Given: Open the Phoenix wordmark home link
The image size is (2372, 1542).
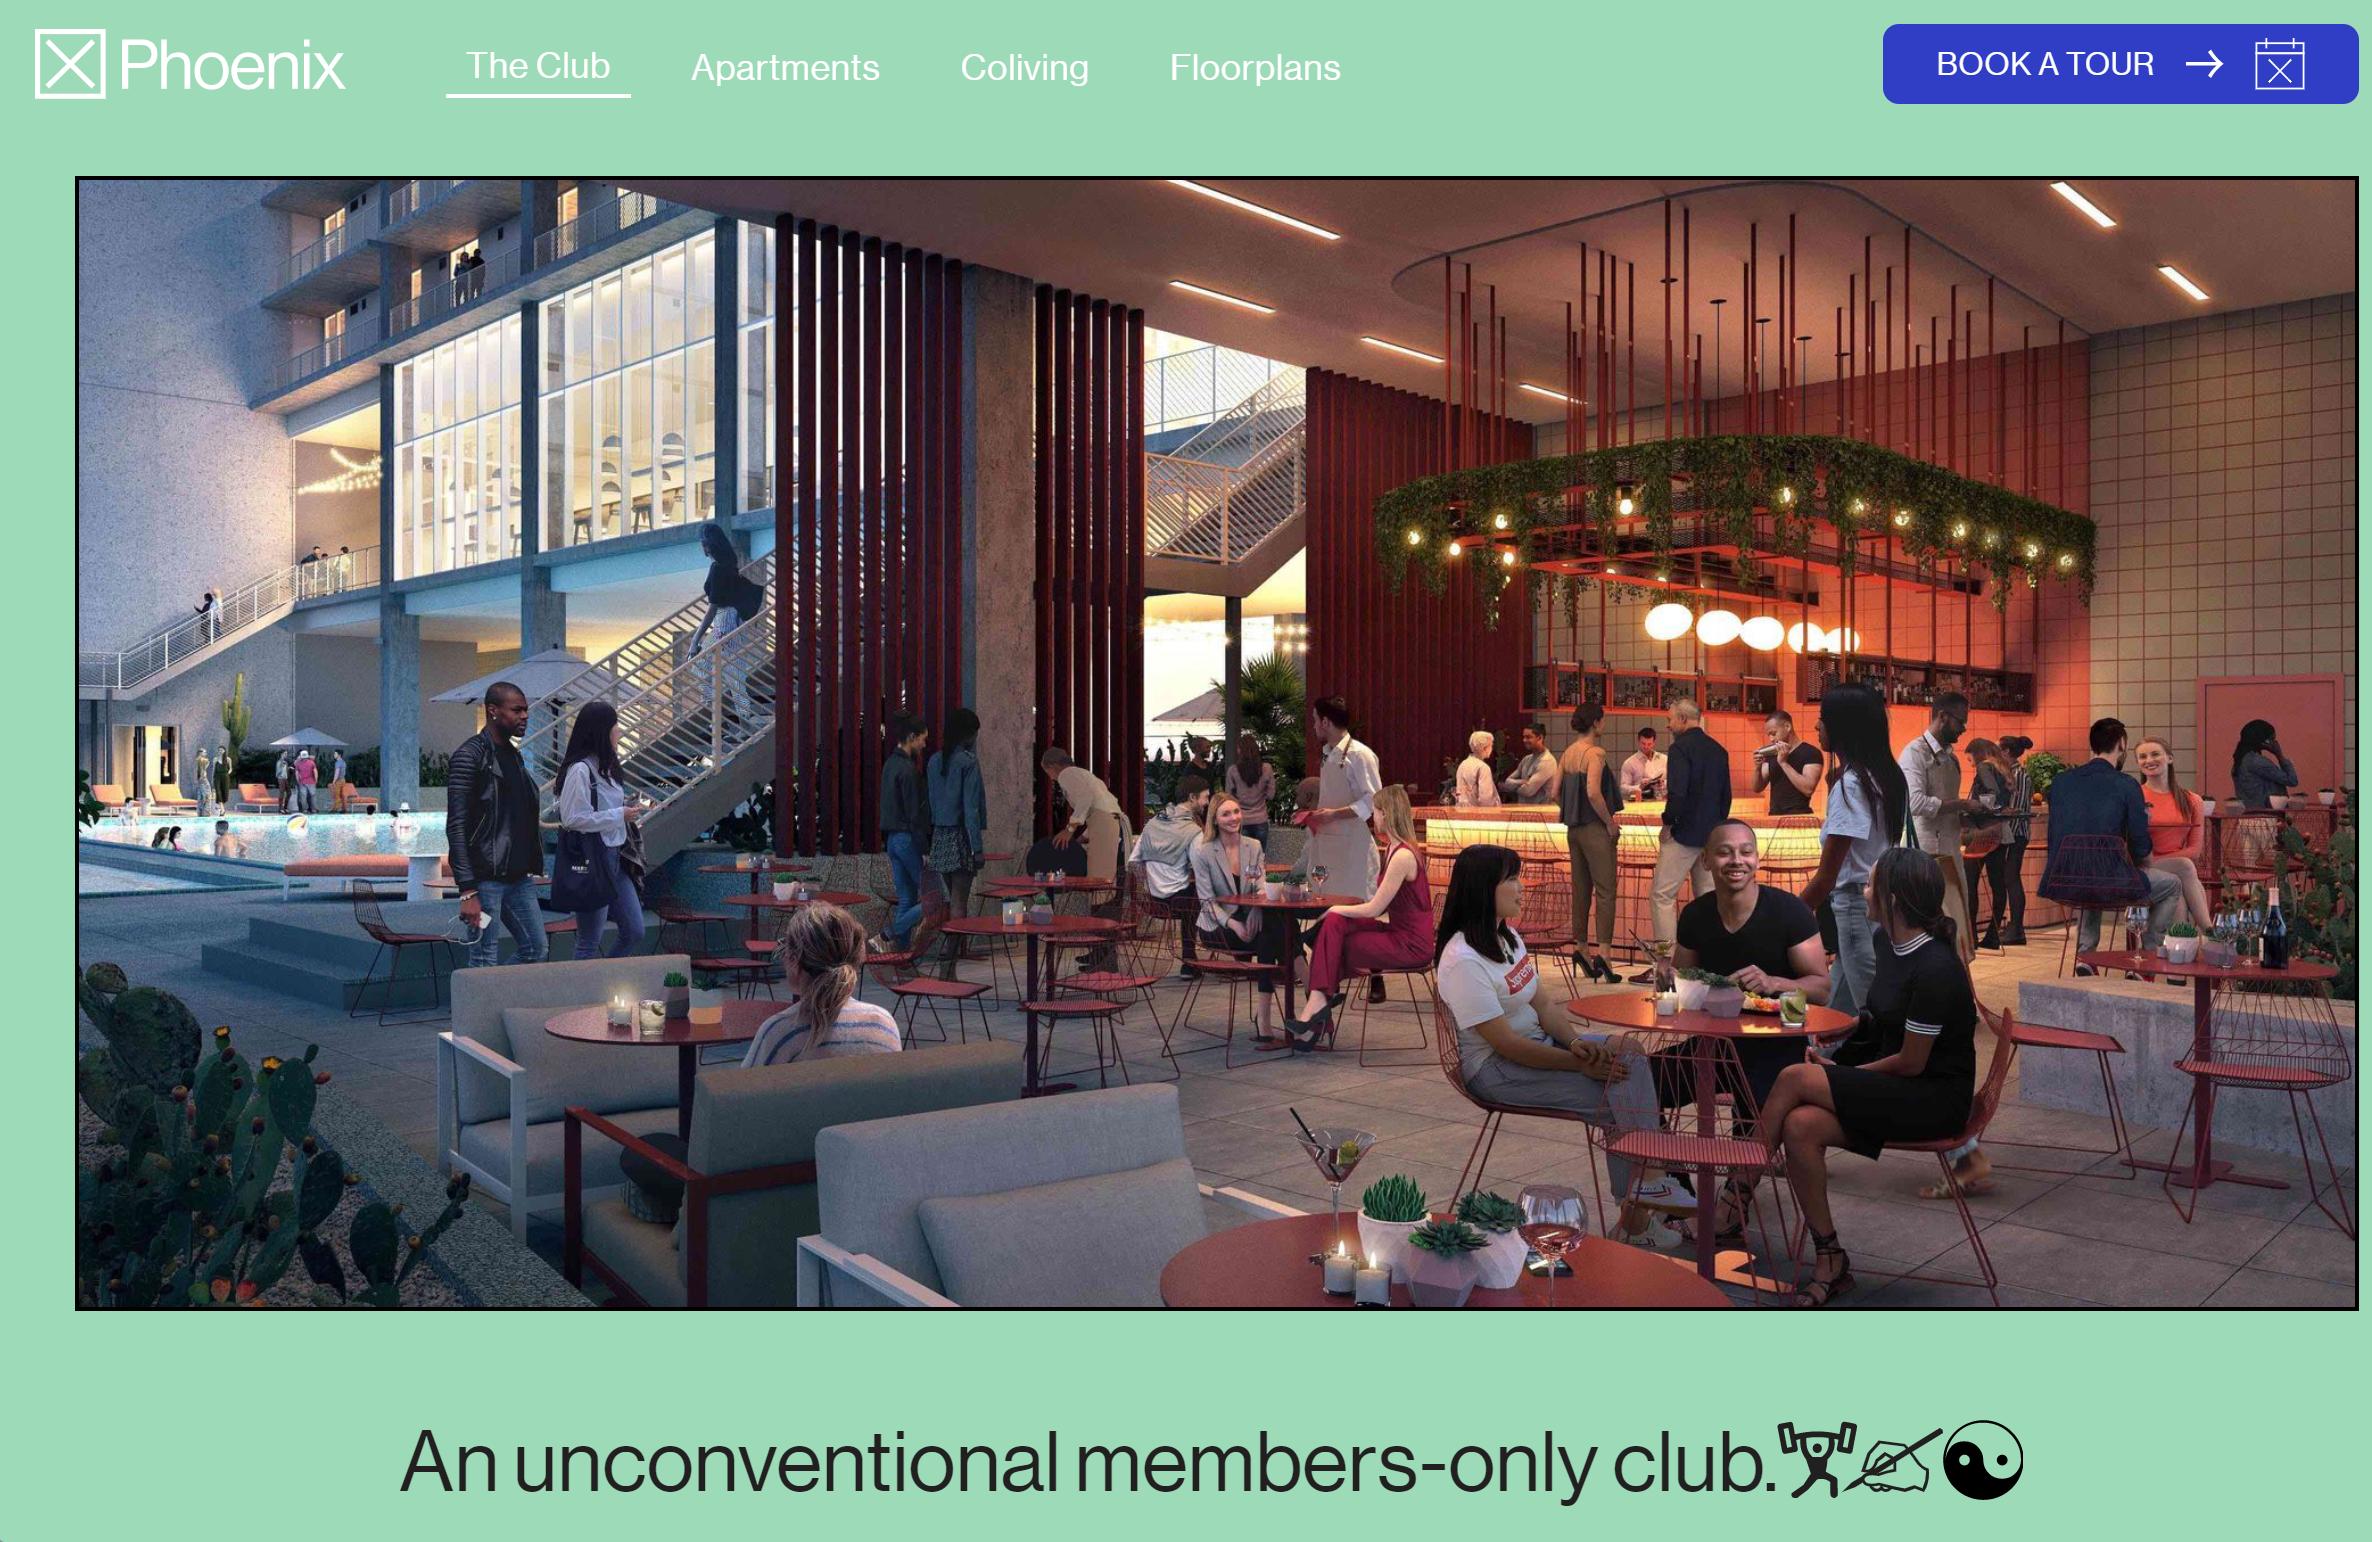Looking at the screenshot, I should (x=232, y=66).
